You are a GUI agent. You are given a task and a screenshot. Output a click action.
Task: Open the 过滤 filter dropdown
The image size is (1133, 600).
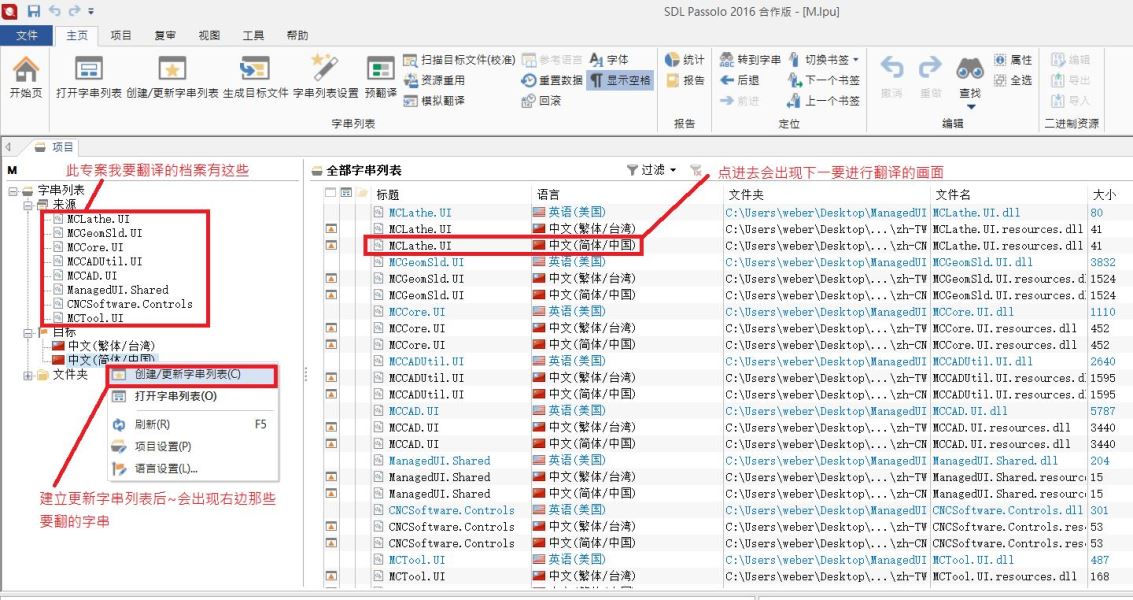pos(652,171)
